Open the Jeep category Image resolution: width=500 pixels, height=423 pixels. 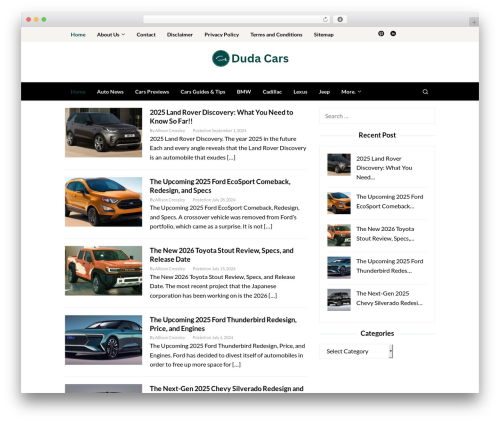click(324, 92)
